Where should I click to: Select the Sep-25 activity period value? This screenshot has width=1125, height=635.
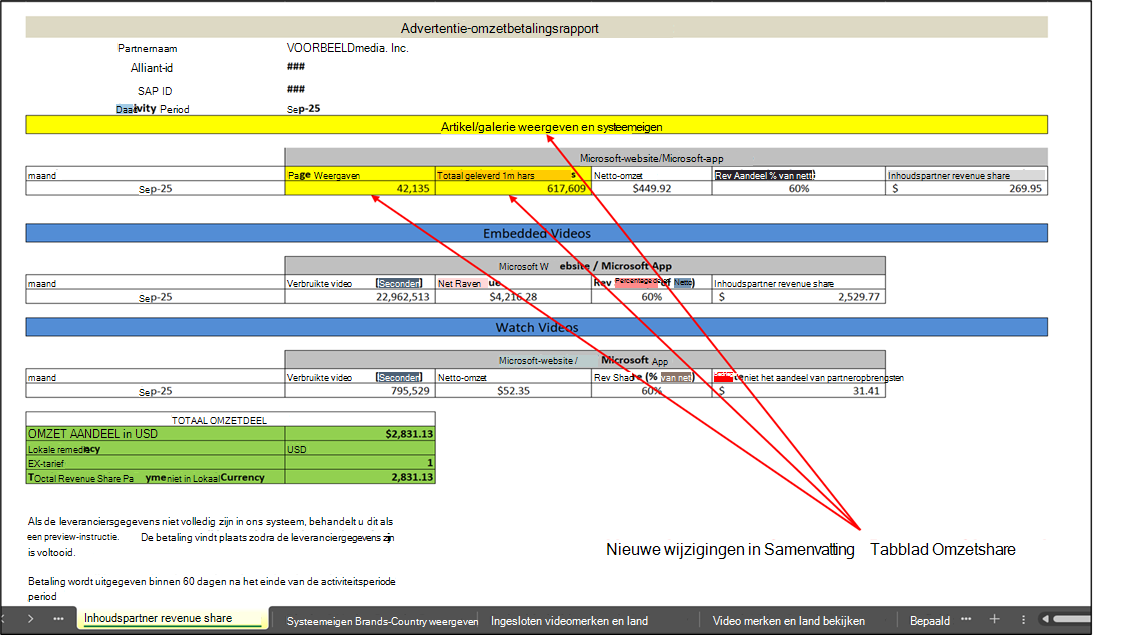[303, 109]
